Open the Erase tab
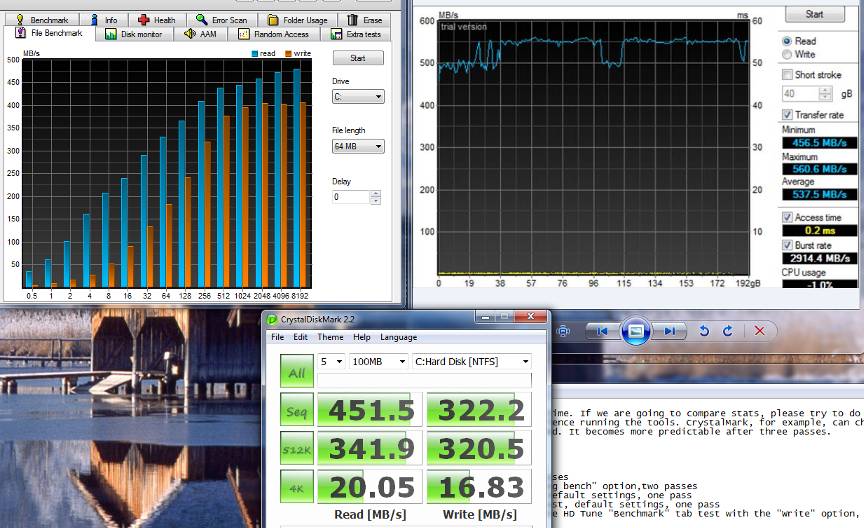Screen dimensions: 864x528 [365, 20]
